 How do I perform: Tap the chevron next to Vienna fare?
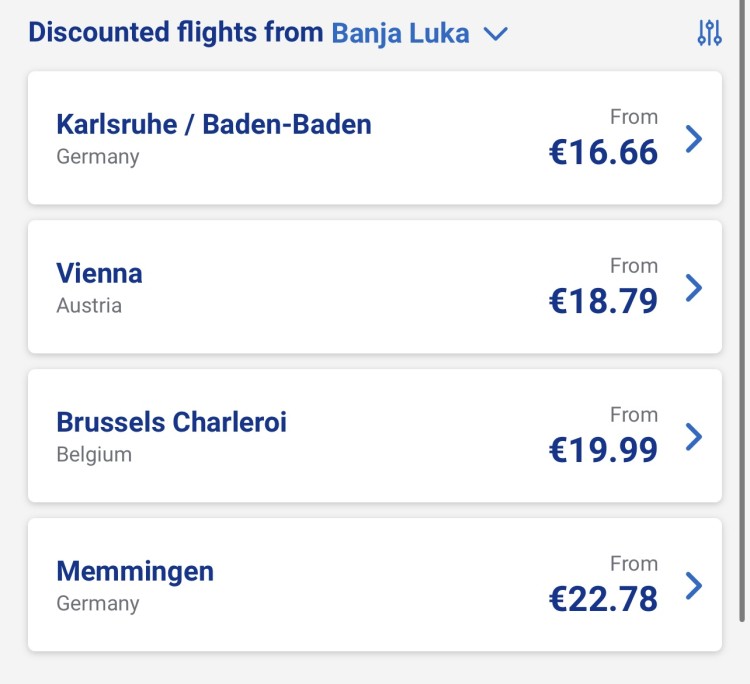[x=694, y=287]
